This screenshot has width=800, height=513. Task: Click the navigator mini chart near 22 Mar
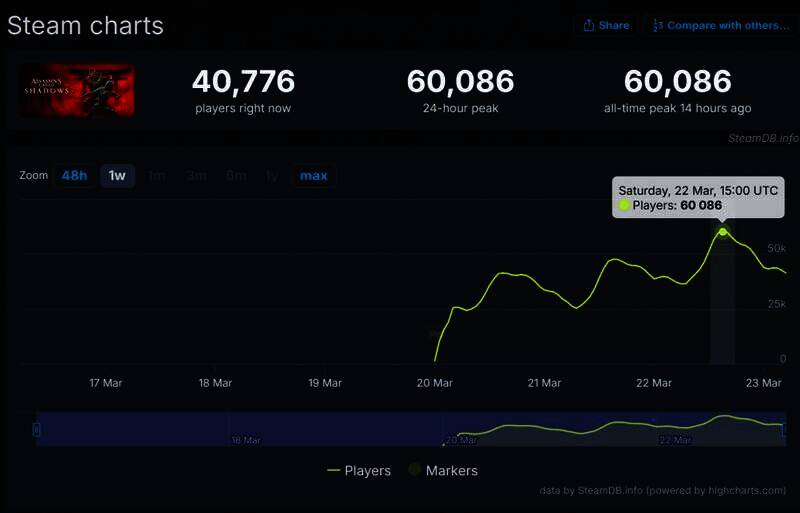675,428
